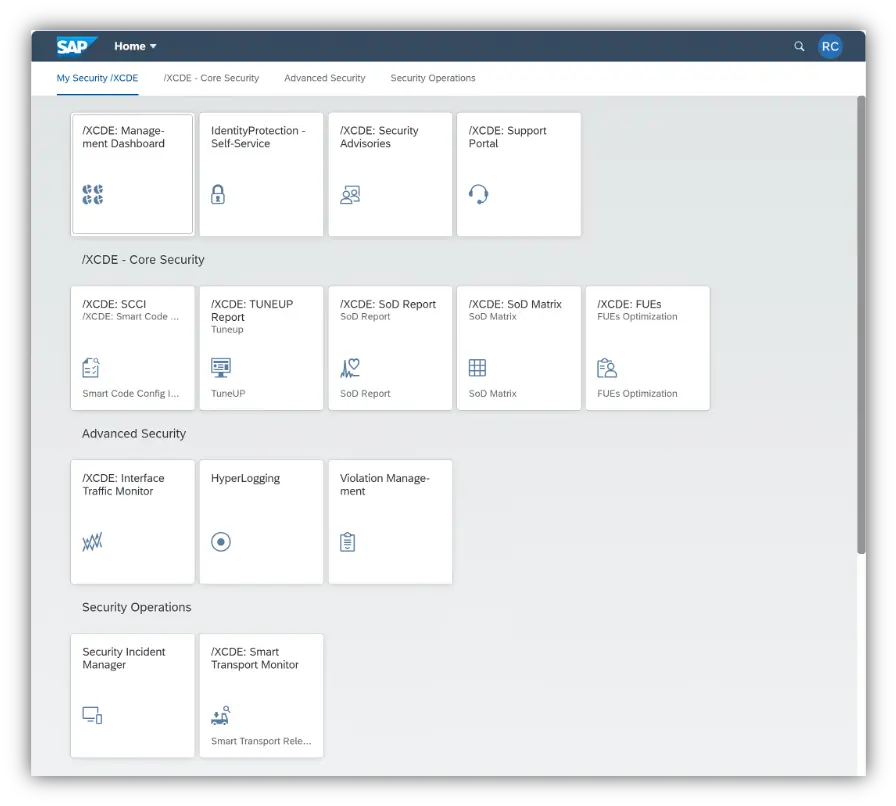Click 'Smart Code Config I...' footer text

pyautogui.click(x=131, y=393)
